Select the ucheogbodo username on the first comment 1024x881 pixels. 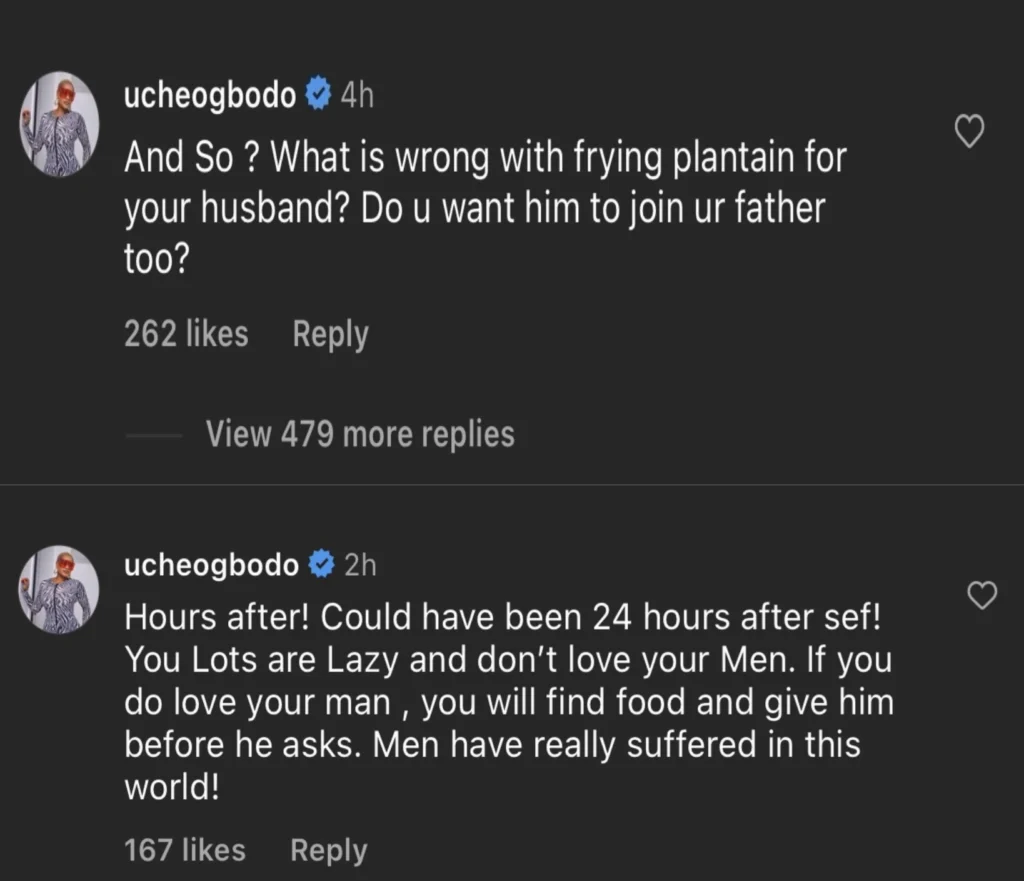[x=209, y=95]
